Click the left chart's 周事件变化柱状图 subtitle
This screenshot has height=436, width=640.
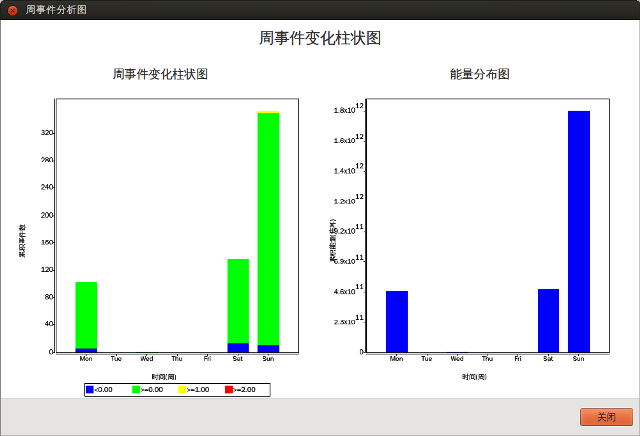160,75
